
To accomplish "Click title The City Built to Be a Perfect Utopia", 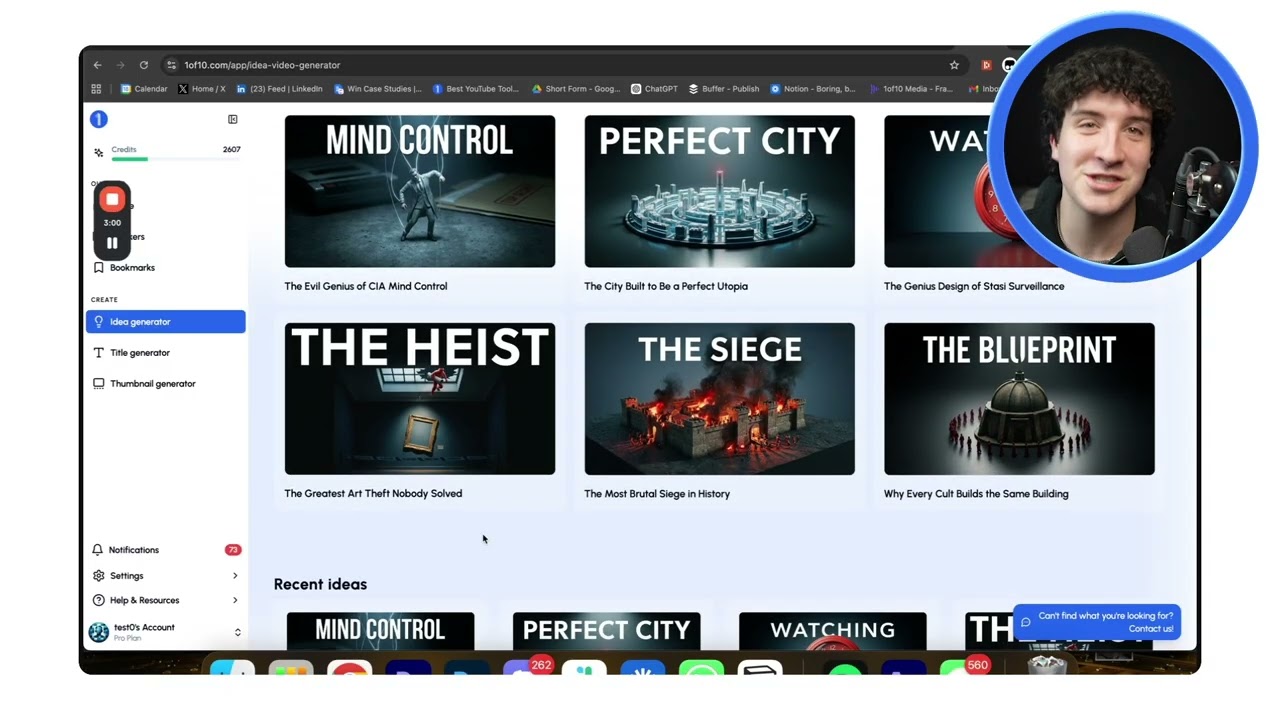I will [666, 286].
